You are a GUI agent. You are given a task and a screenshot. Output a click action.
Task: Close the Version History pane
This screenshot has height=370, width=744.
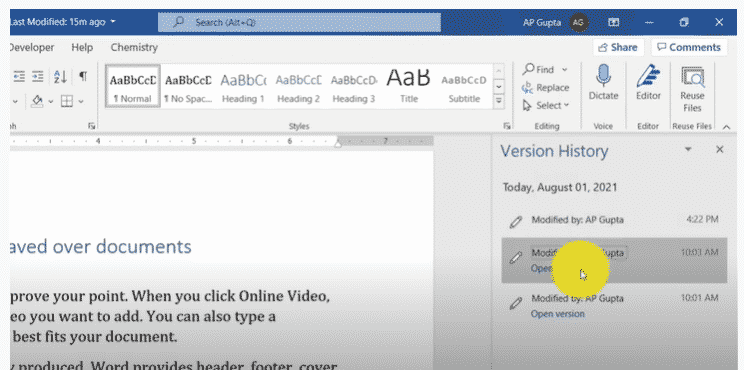[719, 149]
